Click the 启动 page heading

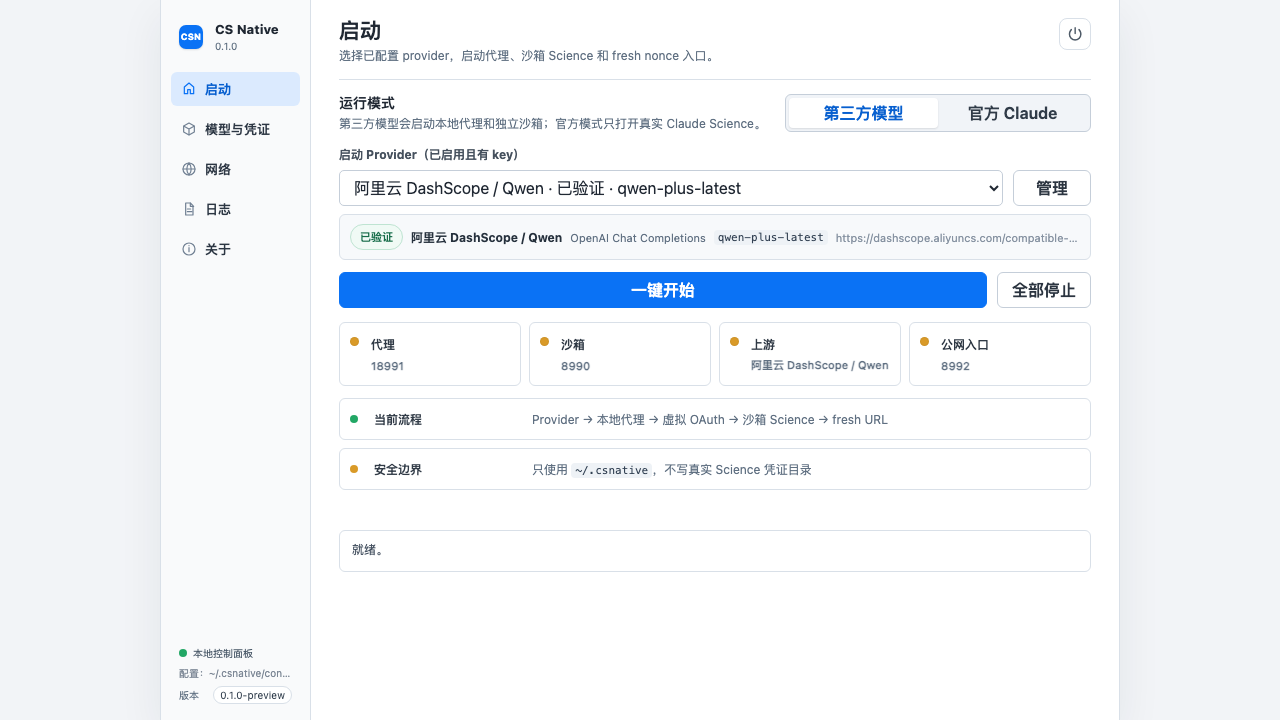tap(360, 31)
